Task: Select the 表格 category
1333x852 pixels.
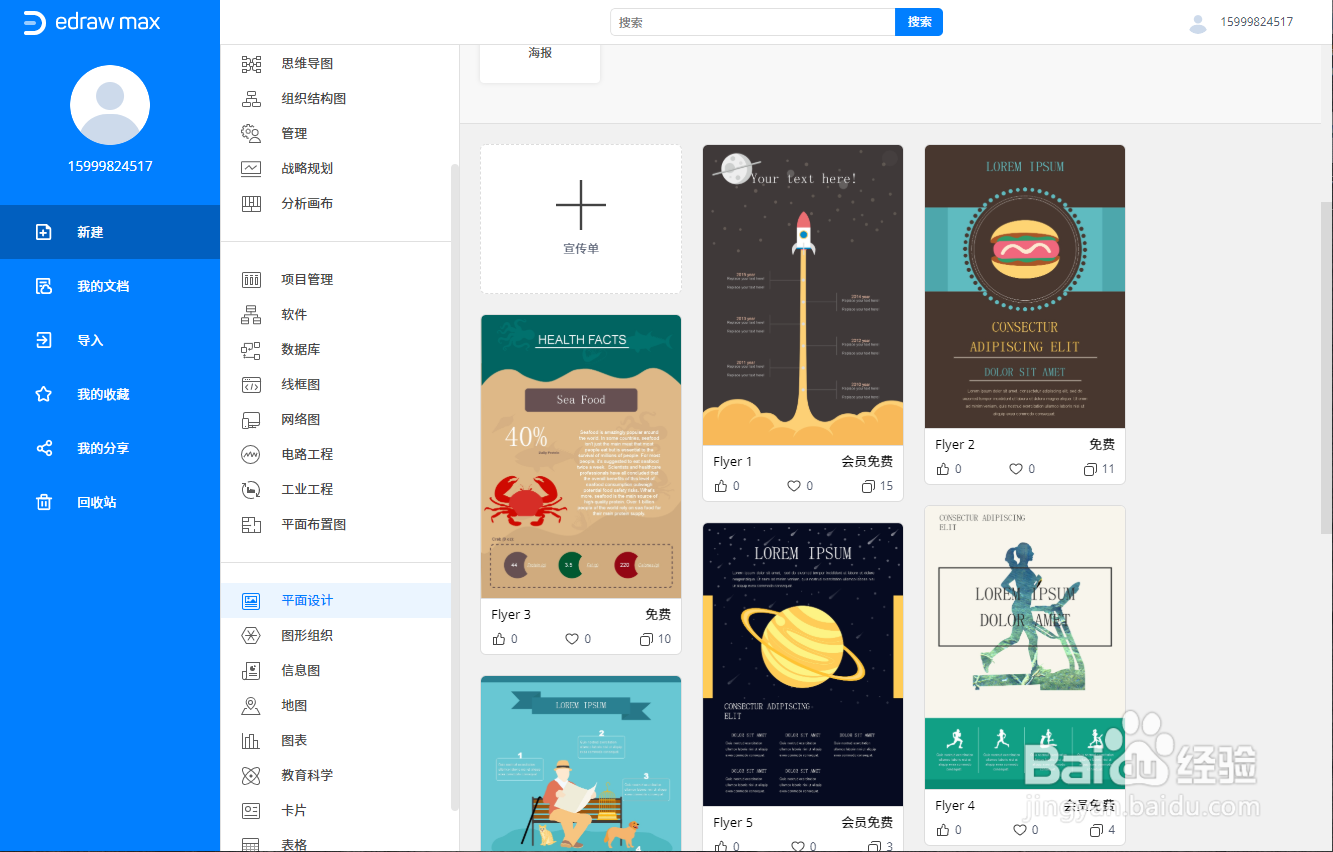Action: (336, 842)
